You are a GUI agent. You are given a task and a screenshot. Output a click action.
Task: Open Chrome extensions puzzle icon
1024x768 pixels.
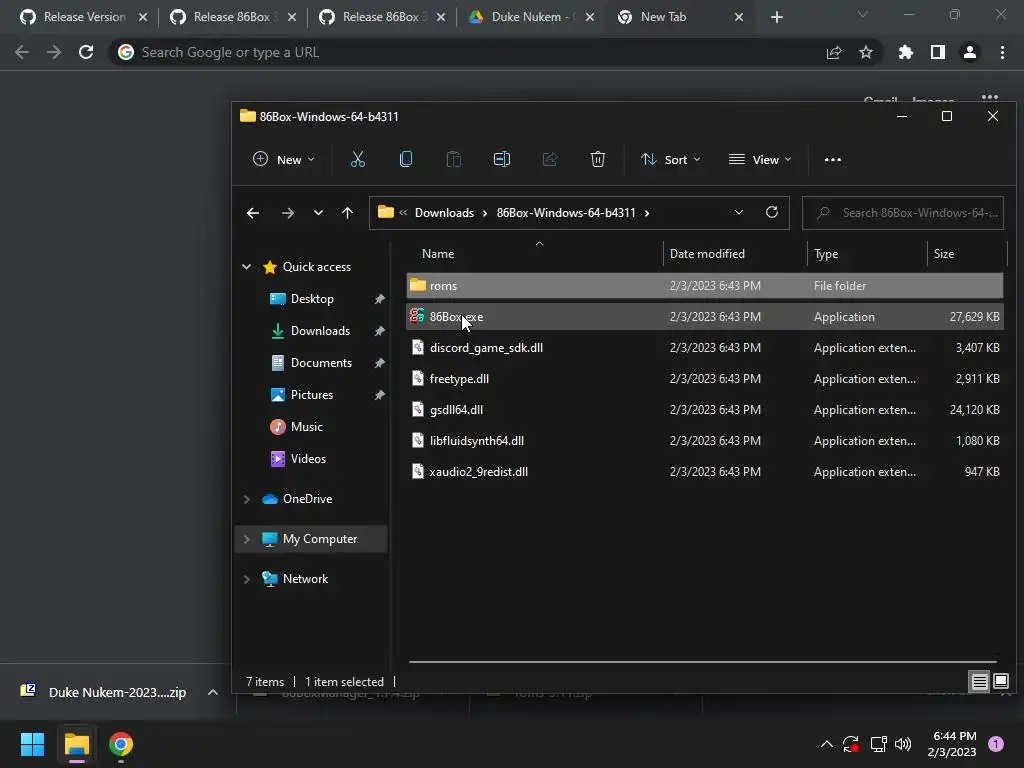click(x=905, y=52)
